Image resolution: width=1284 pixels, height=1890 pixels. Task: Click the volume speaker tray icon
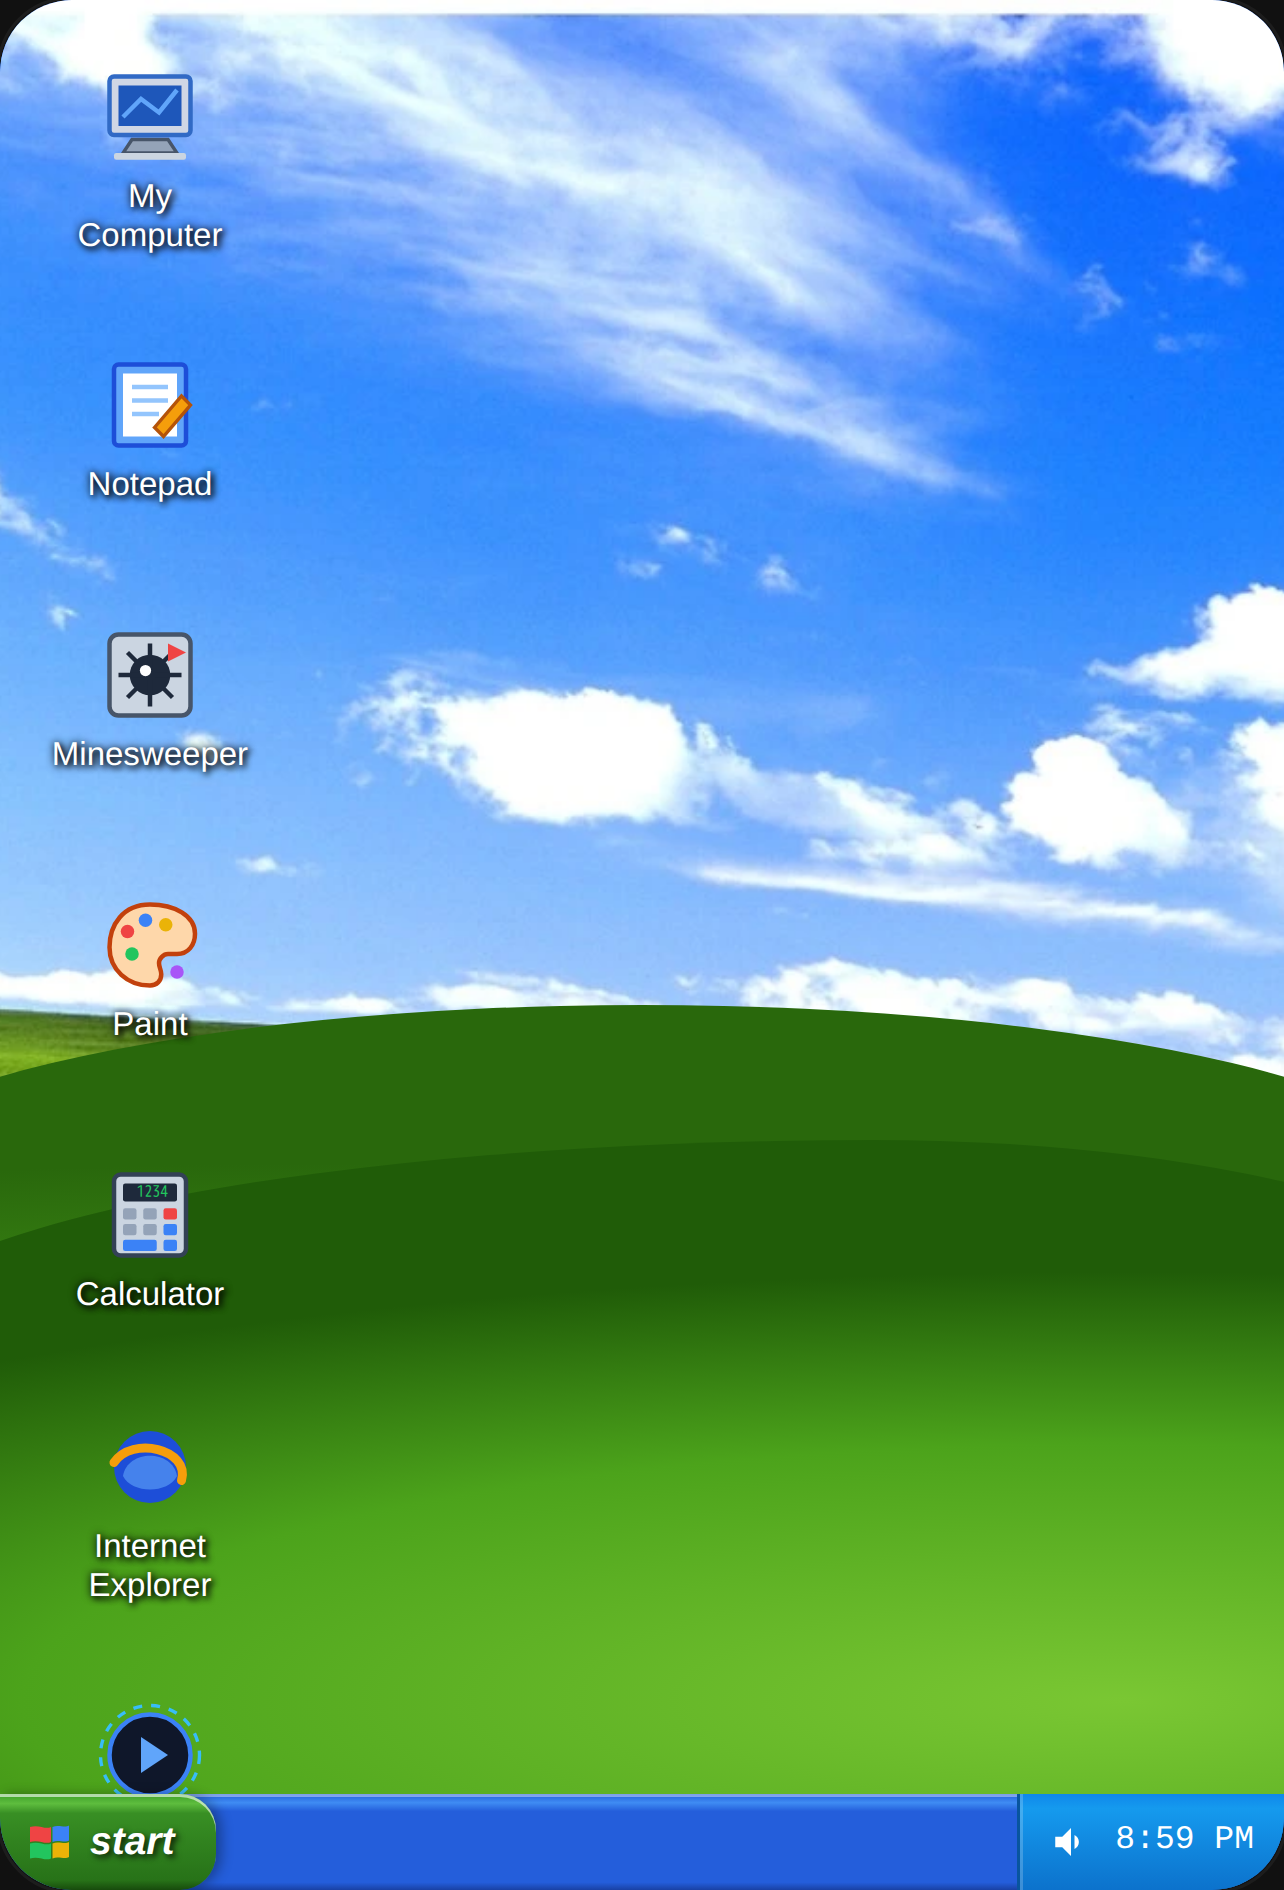1067,1841
